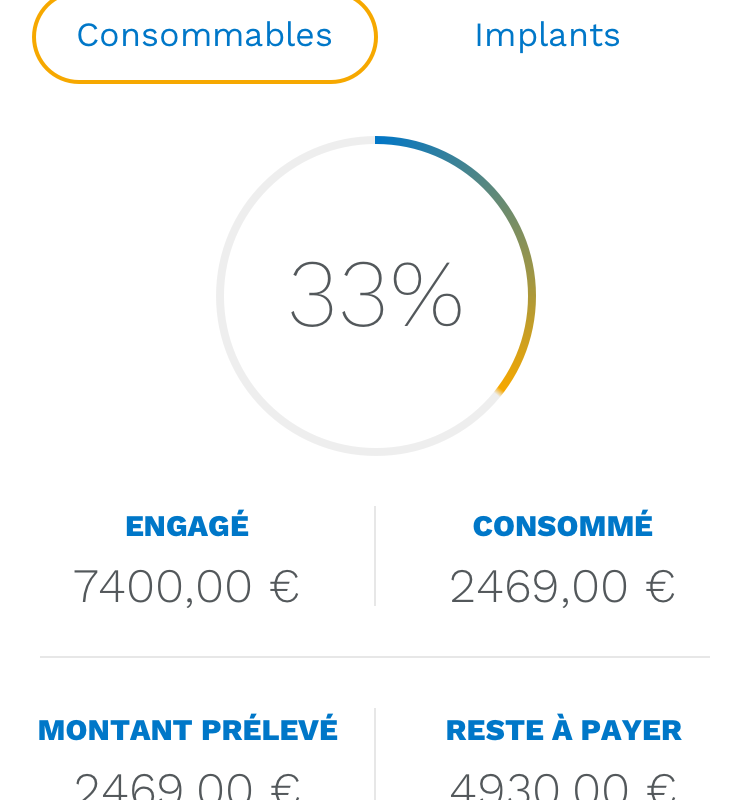Click the MONTANT PRÉLEVÉ heading
Image resolution: width=750 pixels, height=800 pixels.
(188, 730)
